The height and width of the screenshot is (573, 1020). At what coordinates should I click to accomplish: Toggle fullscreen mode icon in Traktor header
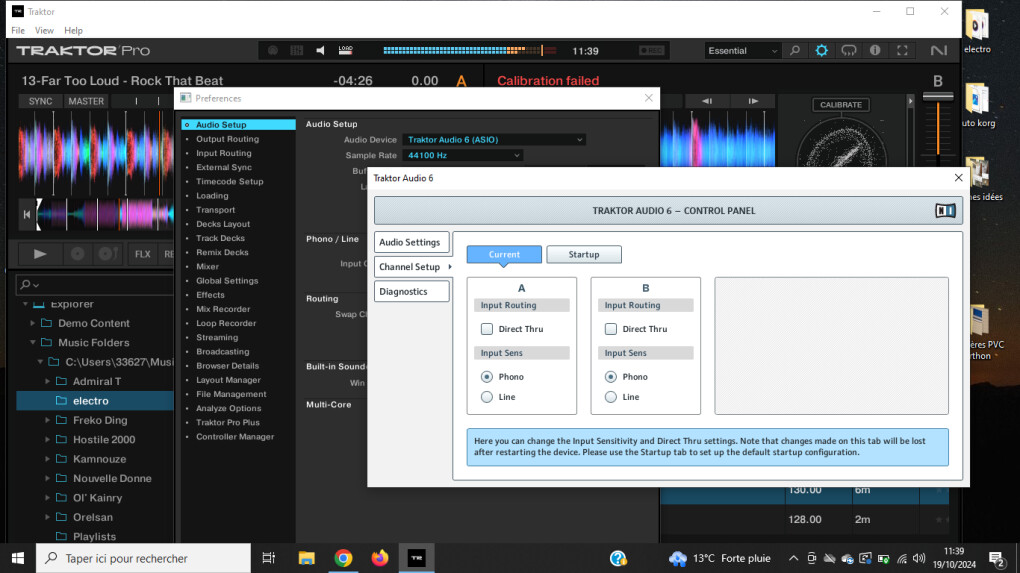(902, 51)
